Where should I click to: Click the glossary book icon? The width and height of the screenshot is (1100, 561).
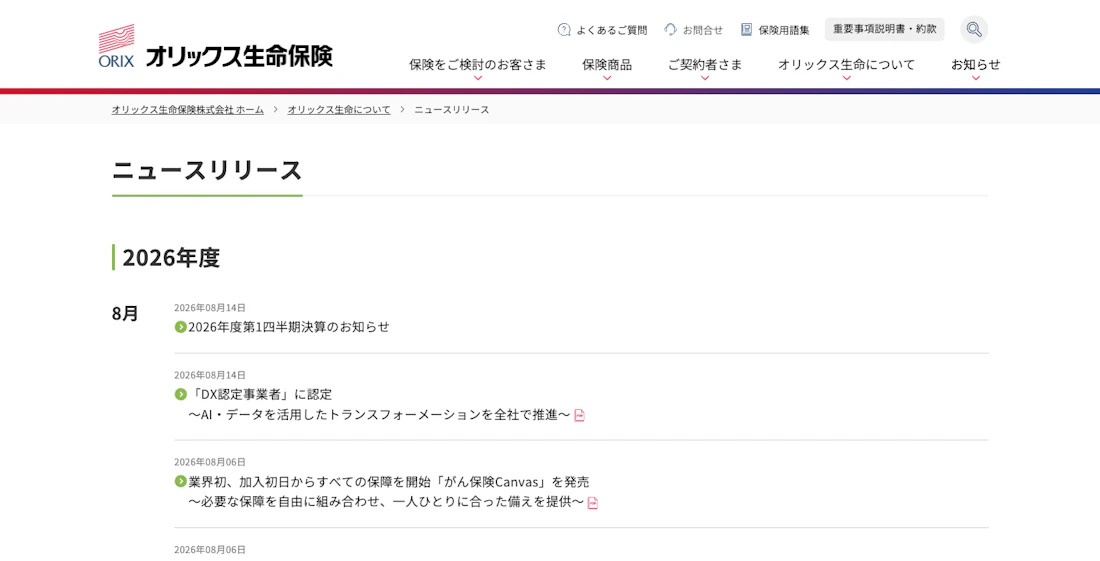click(746, 29)
